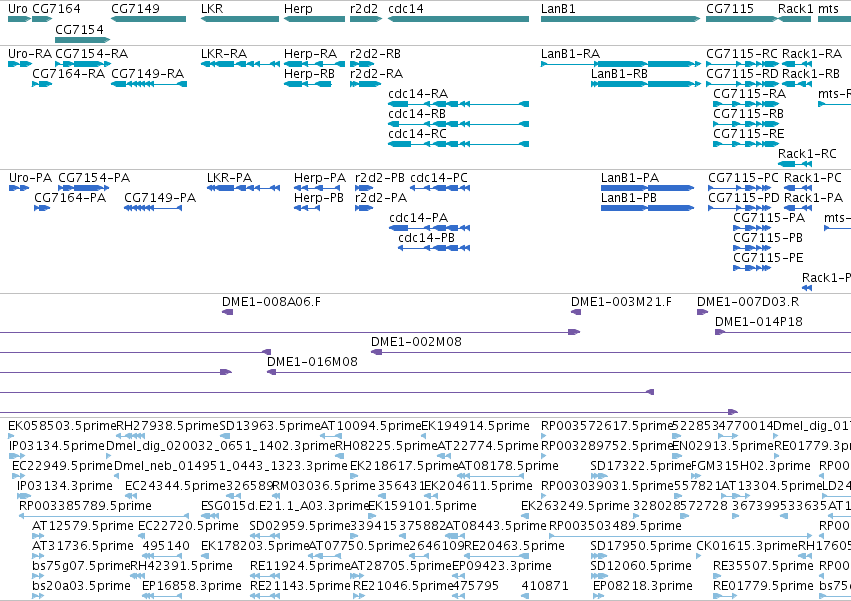This screenshot has width=851, height=601.
Task: Select the cdc14 gene bar
Action: pyautogui.click(x=459, y=19)
